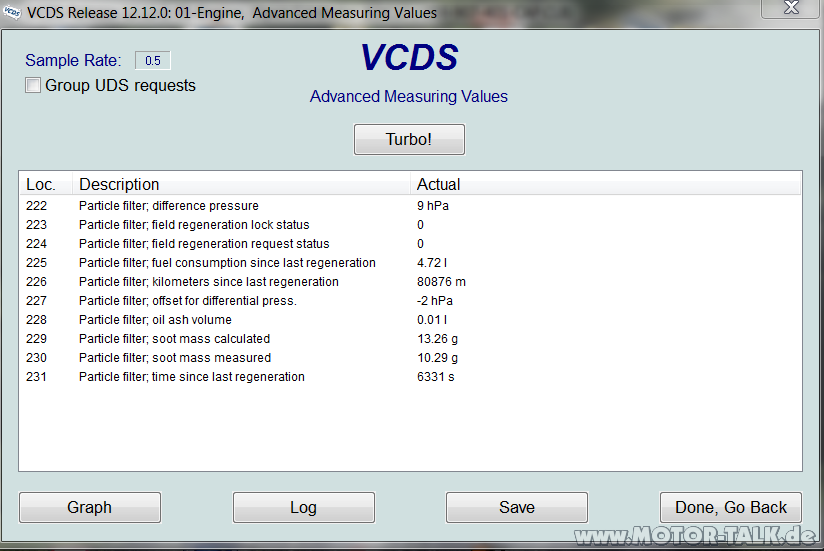Select the soot mass measured row

(410, 358)
